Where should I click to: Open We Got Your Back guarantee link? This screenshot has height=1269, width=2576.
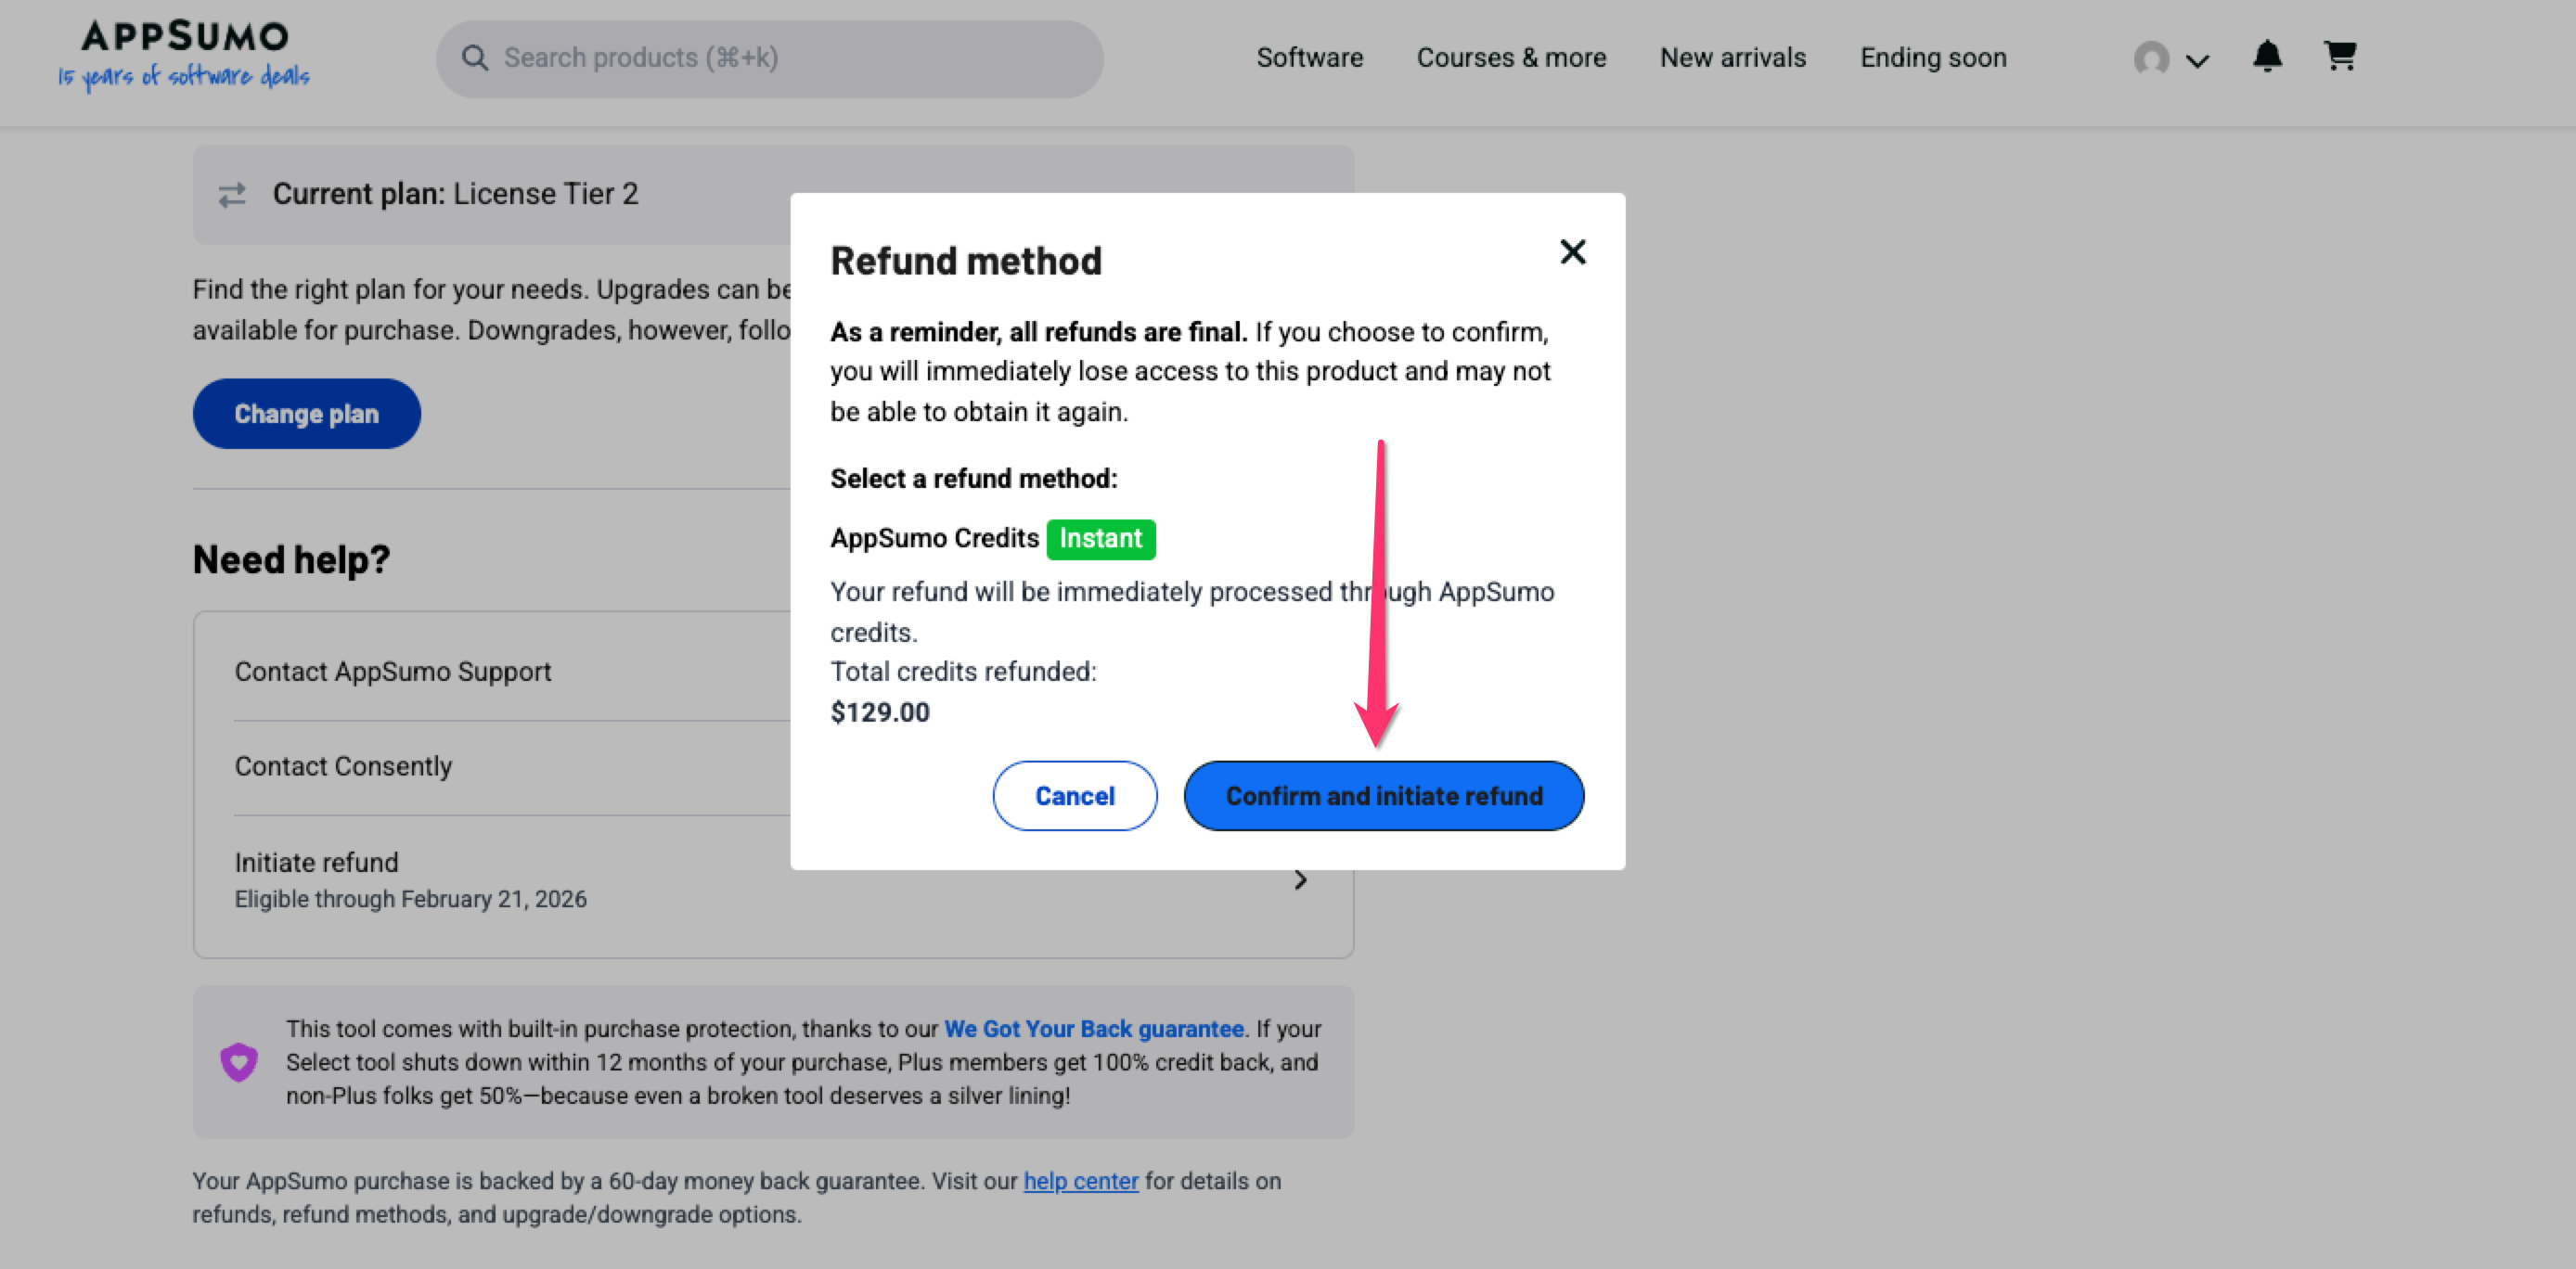pos(1094,1029)
